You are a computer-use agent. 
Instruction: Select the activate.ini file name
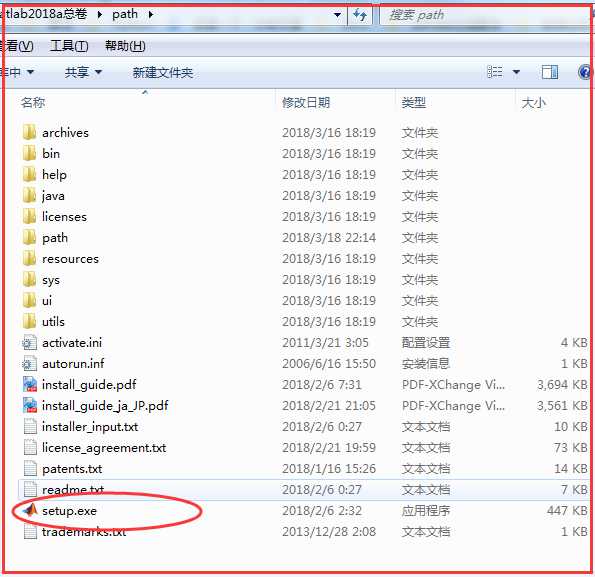72,343
